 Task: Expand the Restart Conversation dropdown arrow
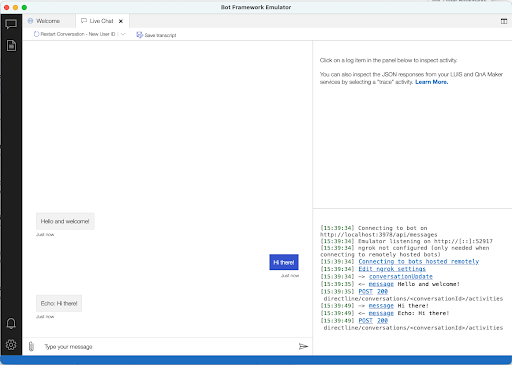tap(123, 34)
